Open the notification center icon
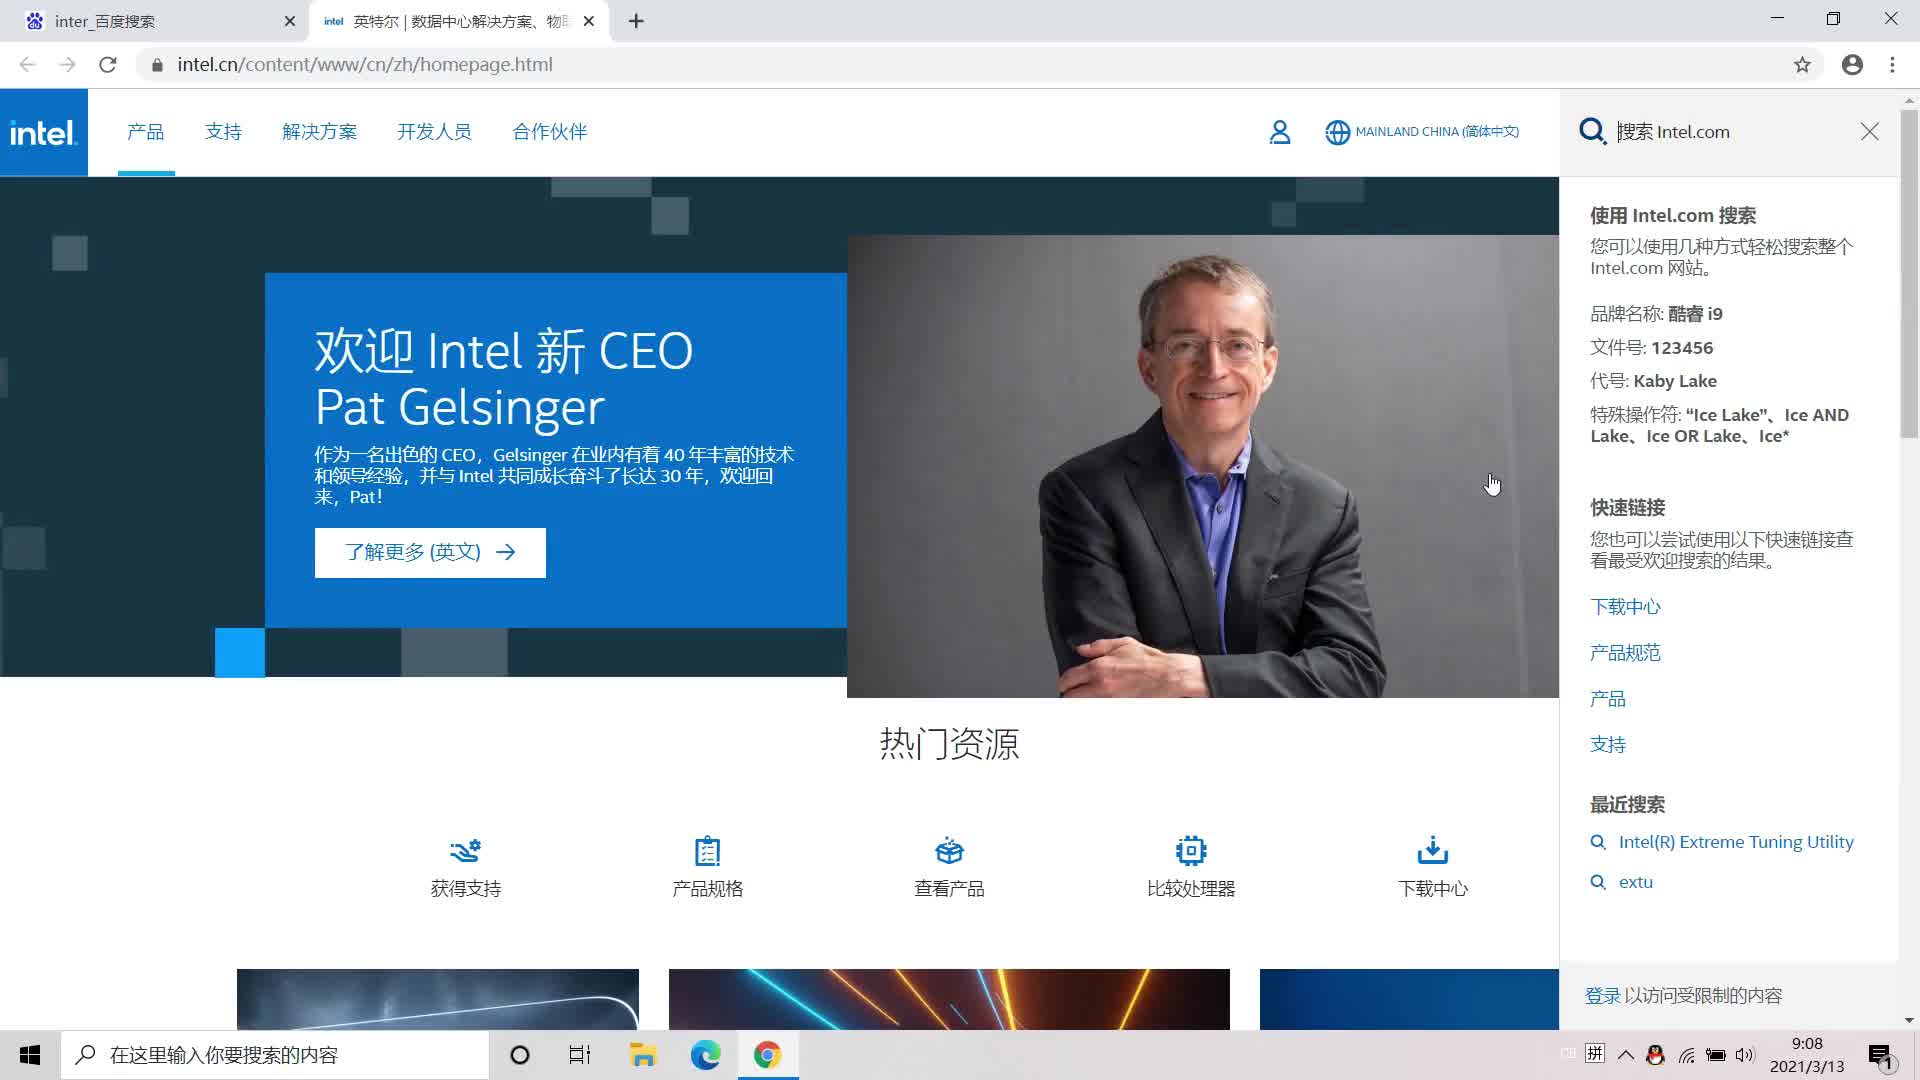 tap(1880, 1055)
